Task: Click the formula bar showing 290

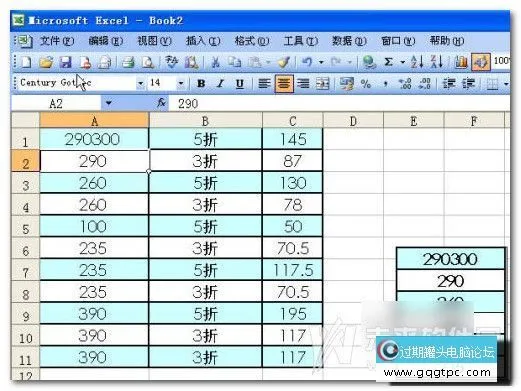Action: click(339, 103)
